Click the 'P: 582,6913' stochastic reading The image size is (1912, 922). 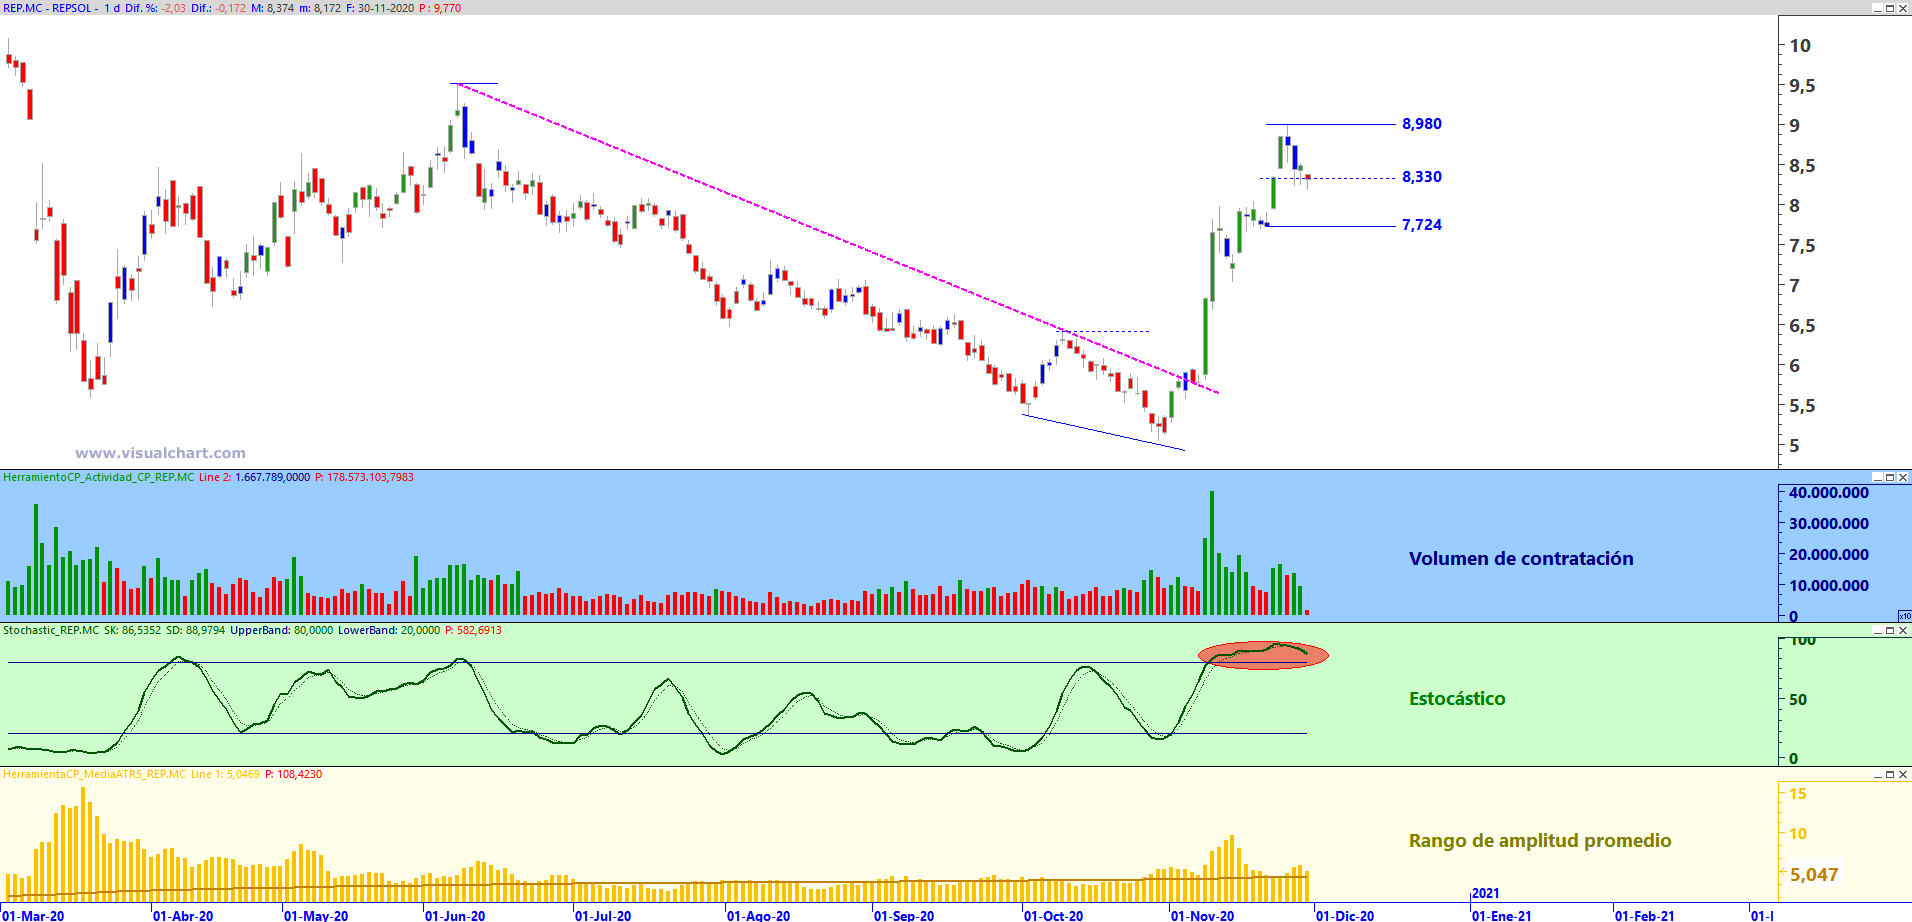[x=473, y=631]
